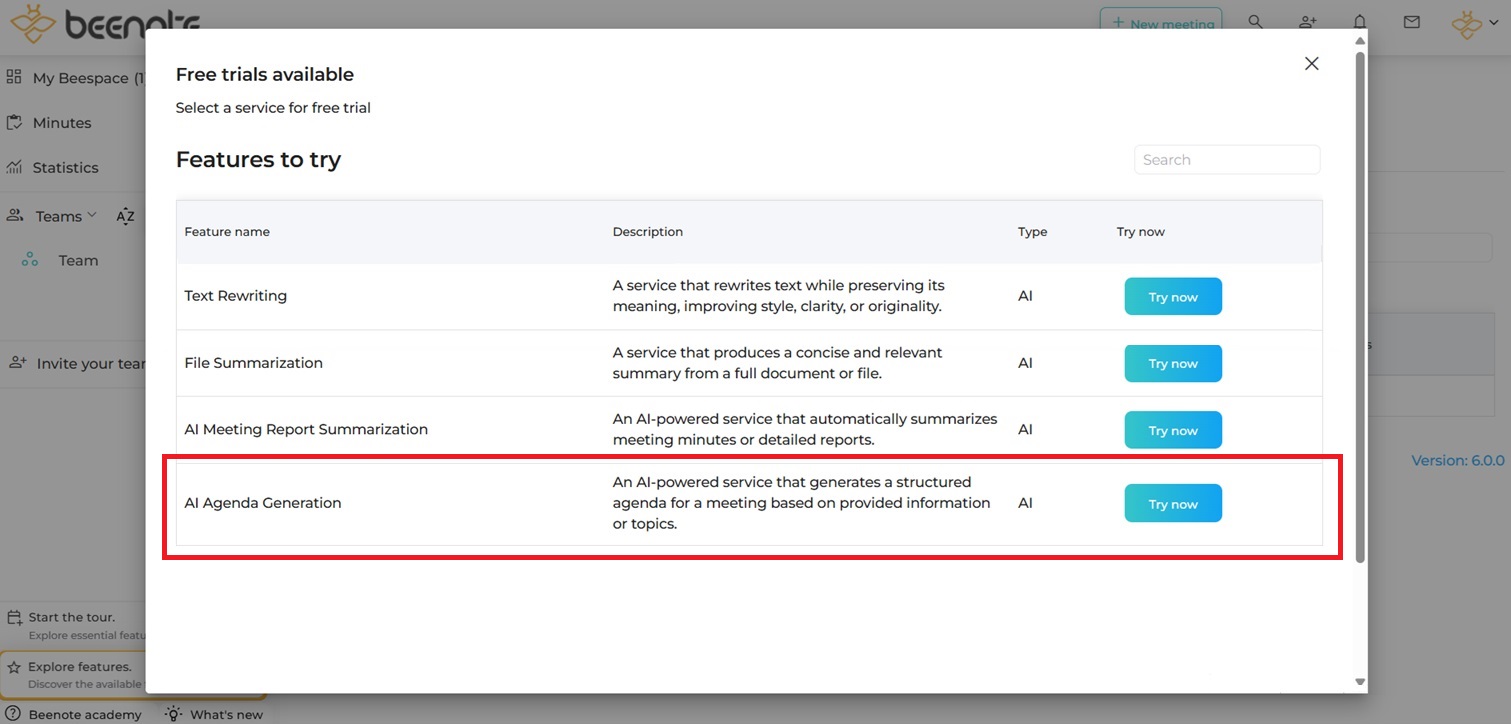
Task: Click the dialog vertical scrollbar
Action: click(x=1359, y=300)
